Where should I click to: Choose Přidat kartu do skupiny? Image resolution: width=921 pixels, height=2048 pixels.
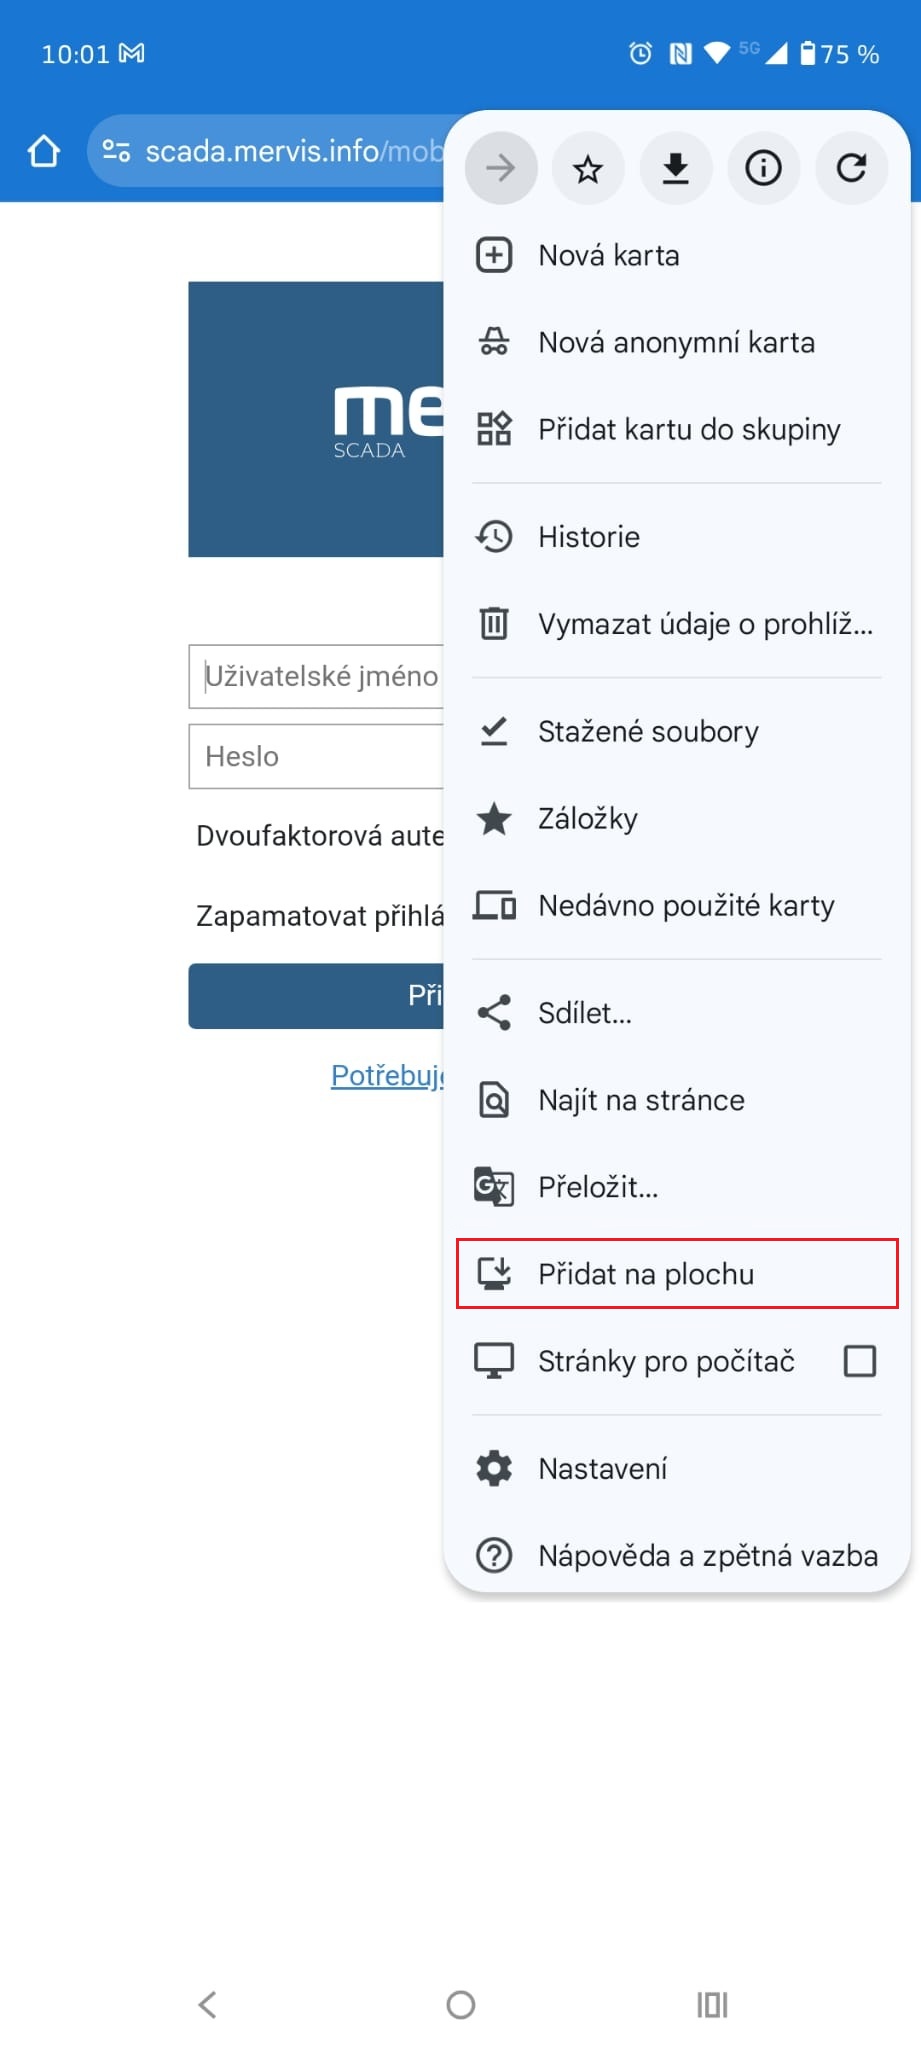pyautogui.click(x=688, y=430)
